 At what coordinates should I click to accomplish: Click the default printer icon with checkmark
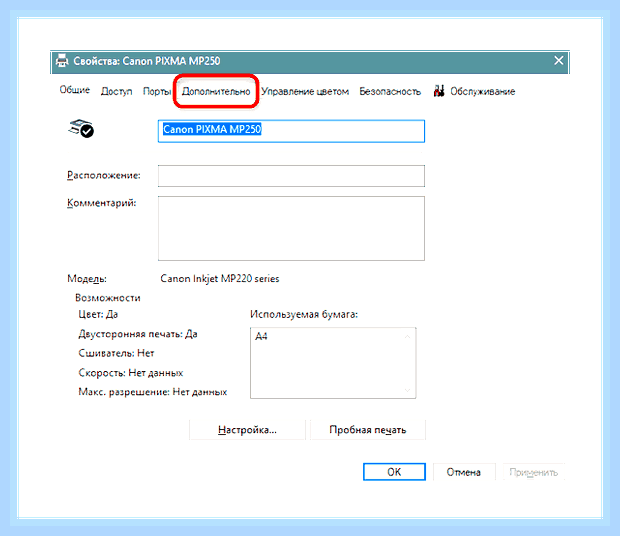(81, 128)
